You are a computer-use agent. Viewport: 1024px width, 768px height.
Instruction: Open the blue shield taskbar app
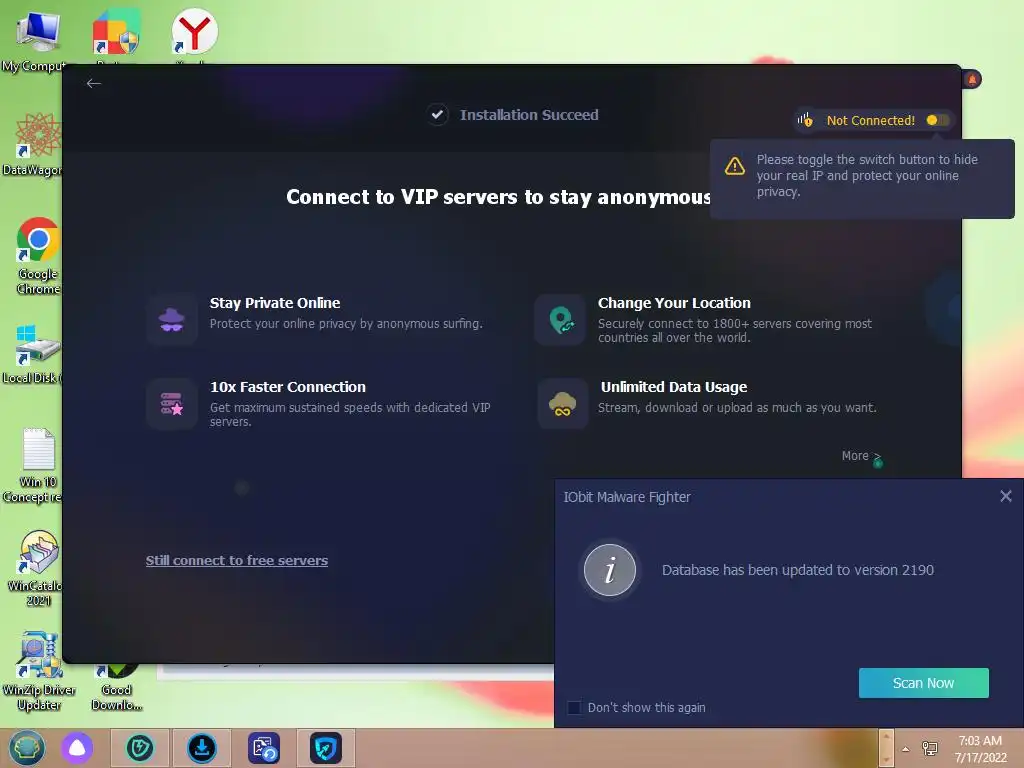pyautogui.click(x=326, y=748)
